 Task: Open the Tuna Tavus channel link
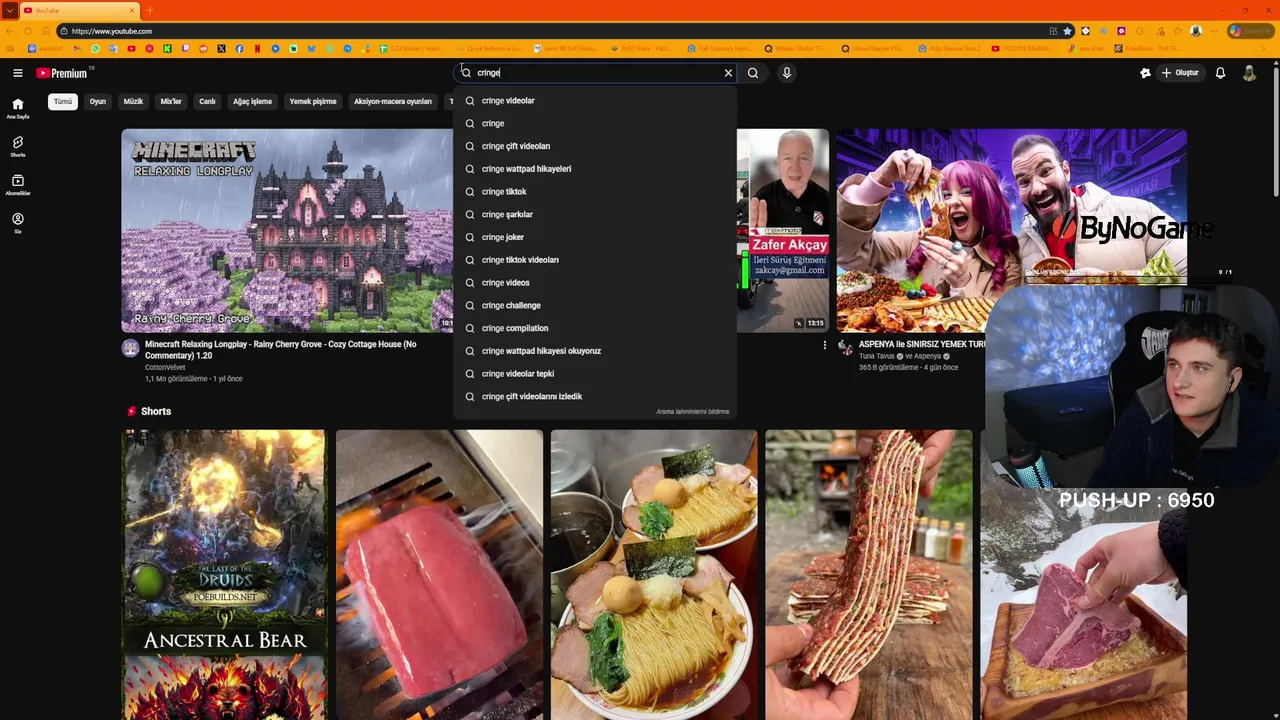(876, 356)
